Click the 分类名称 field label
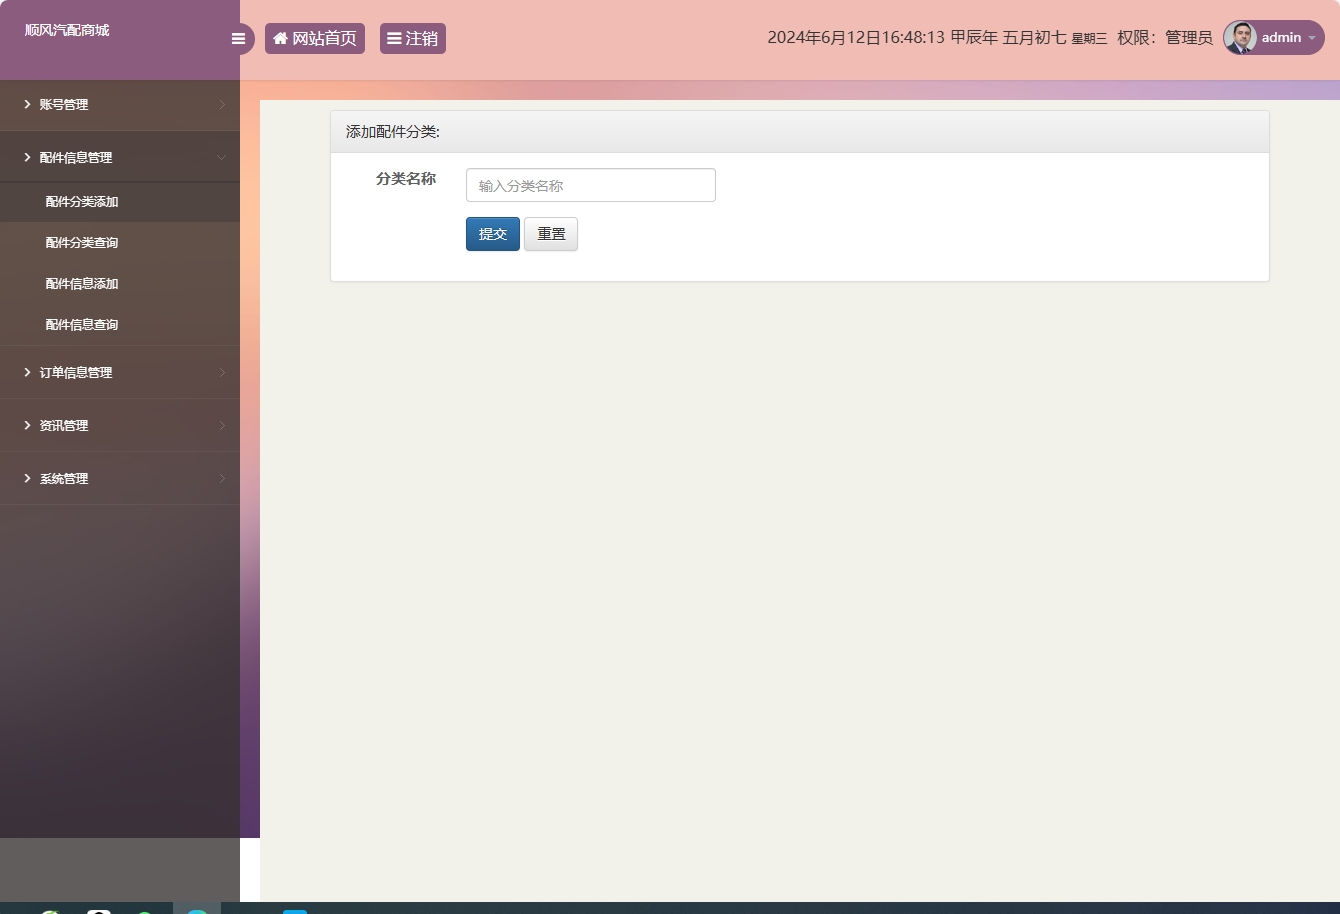The image size is (1340, 914). click(x=406, y=179)
